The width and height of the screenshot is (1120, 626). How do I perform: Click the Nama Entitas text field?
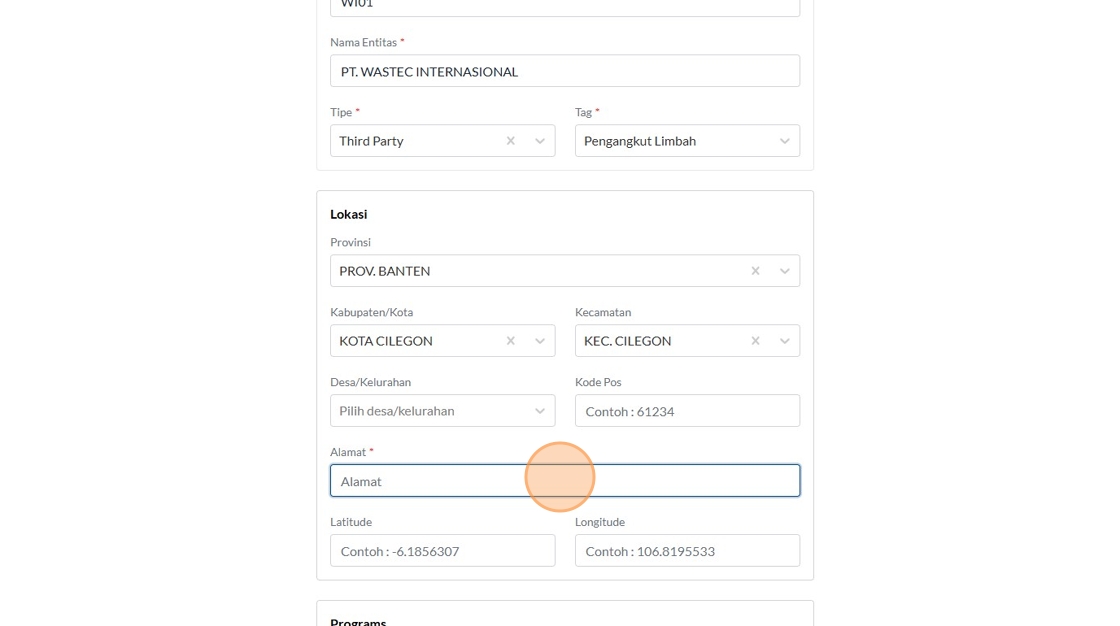pos(564,71)
